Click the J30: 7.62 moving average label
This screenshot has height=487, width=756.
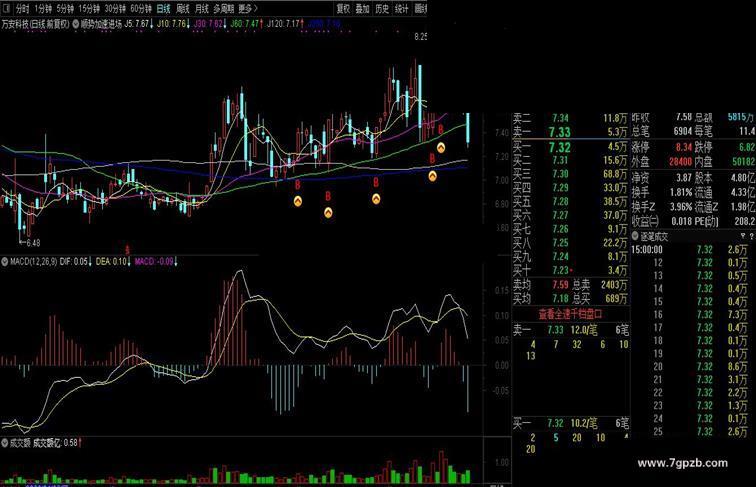[210, 24]
